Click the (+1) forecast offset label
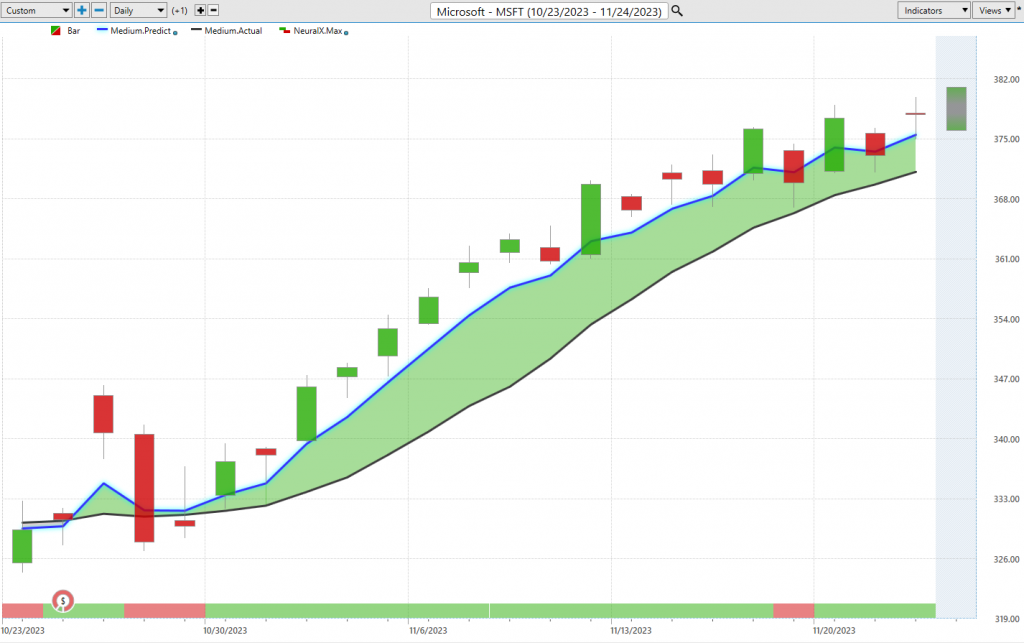Image resolution: width=1024 pixels, height=643 pixels. (180, 11)
